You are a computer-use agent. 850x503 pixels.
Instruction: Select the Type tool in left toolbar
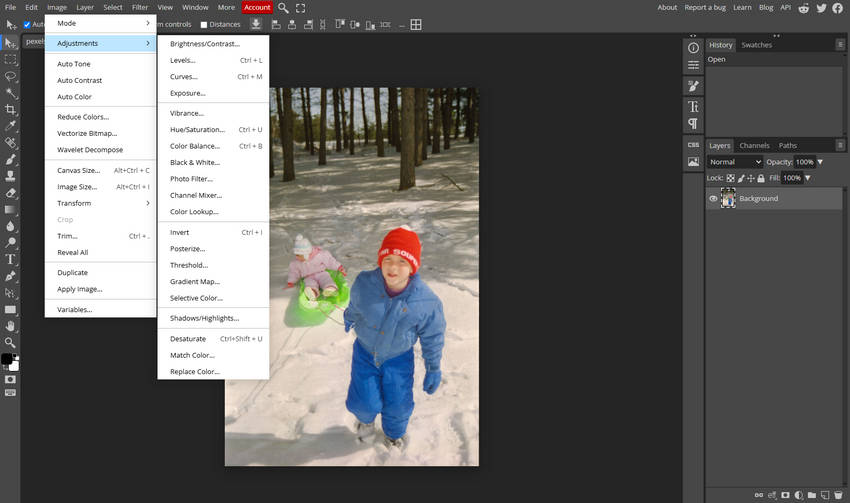pos(10,260)
